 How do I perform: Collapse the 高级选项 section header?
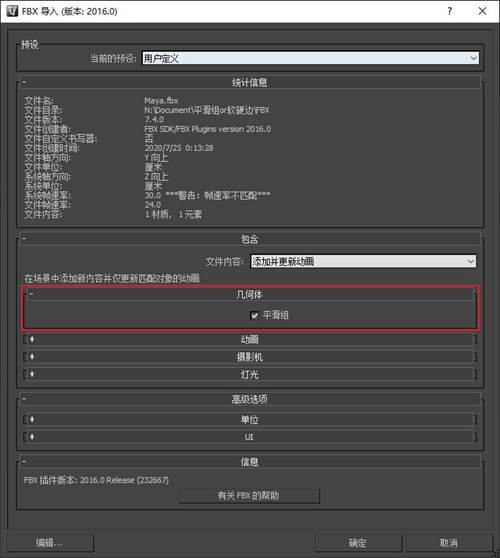tap(250, 399)
